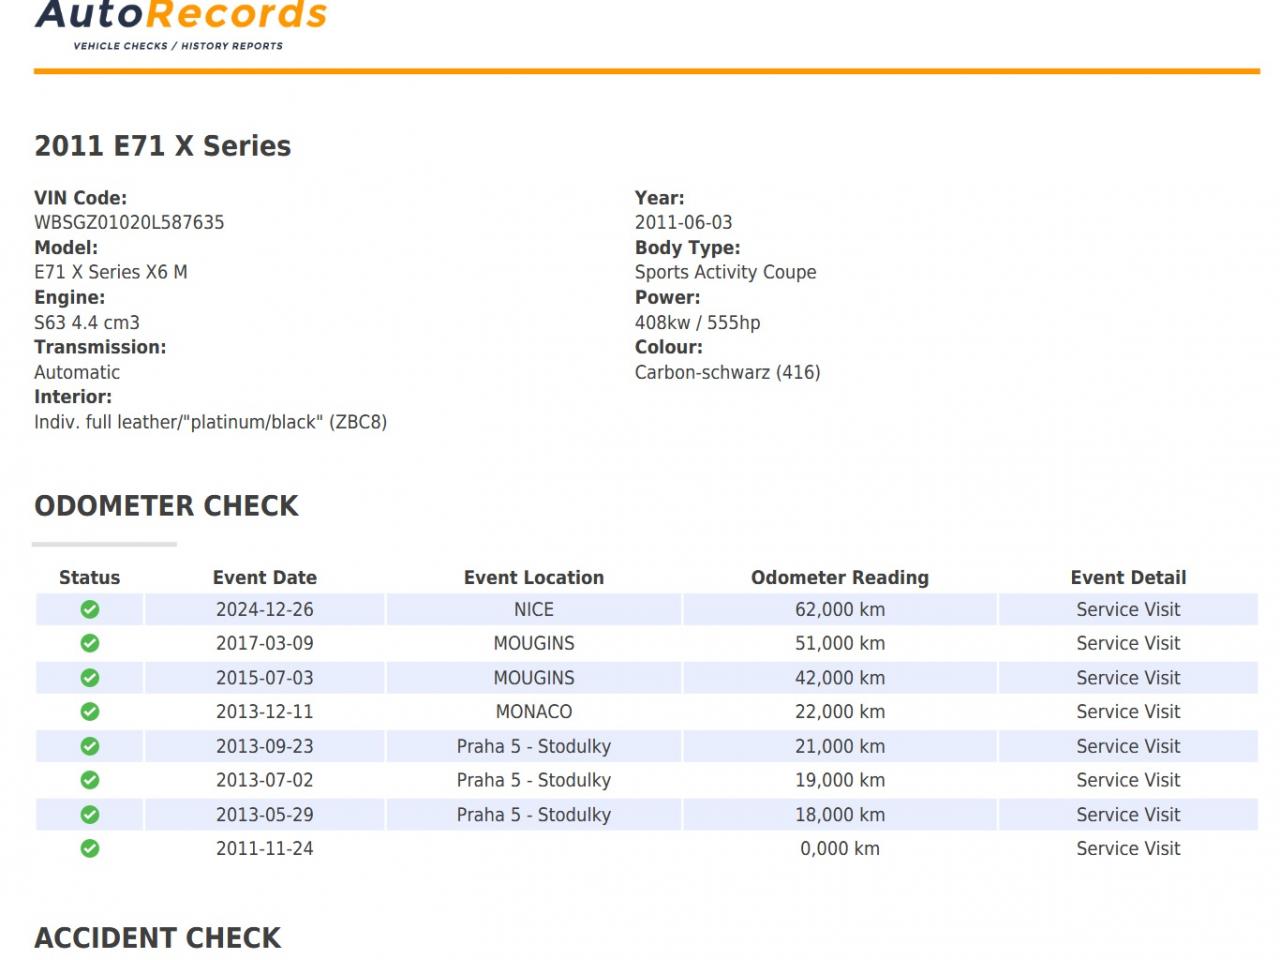
Task: Click the ODOMETER CHECK section heading
Action: click(x=167, y=506)
